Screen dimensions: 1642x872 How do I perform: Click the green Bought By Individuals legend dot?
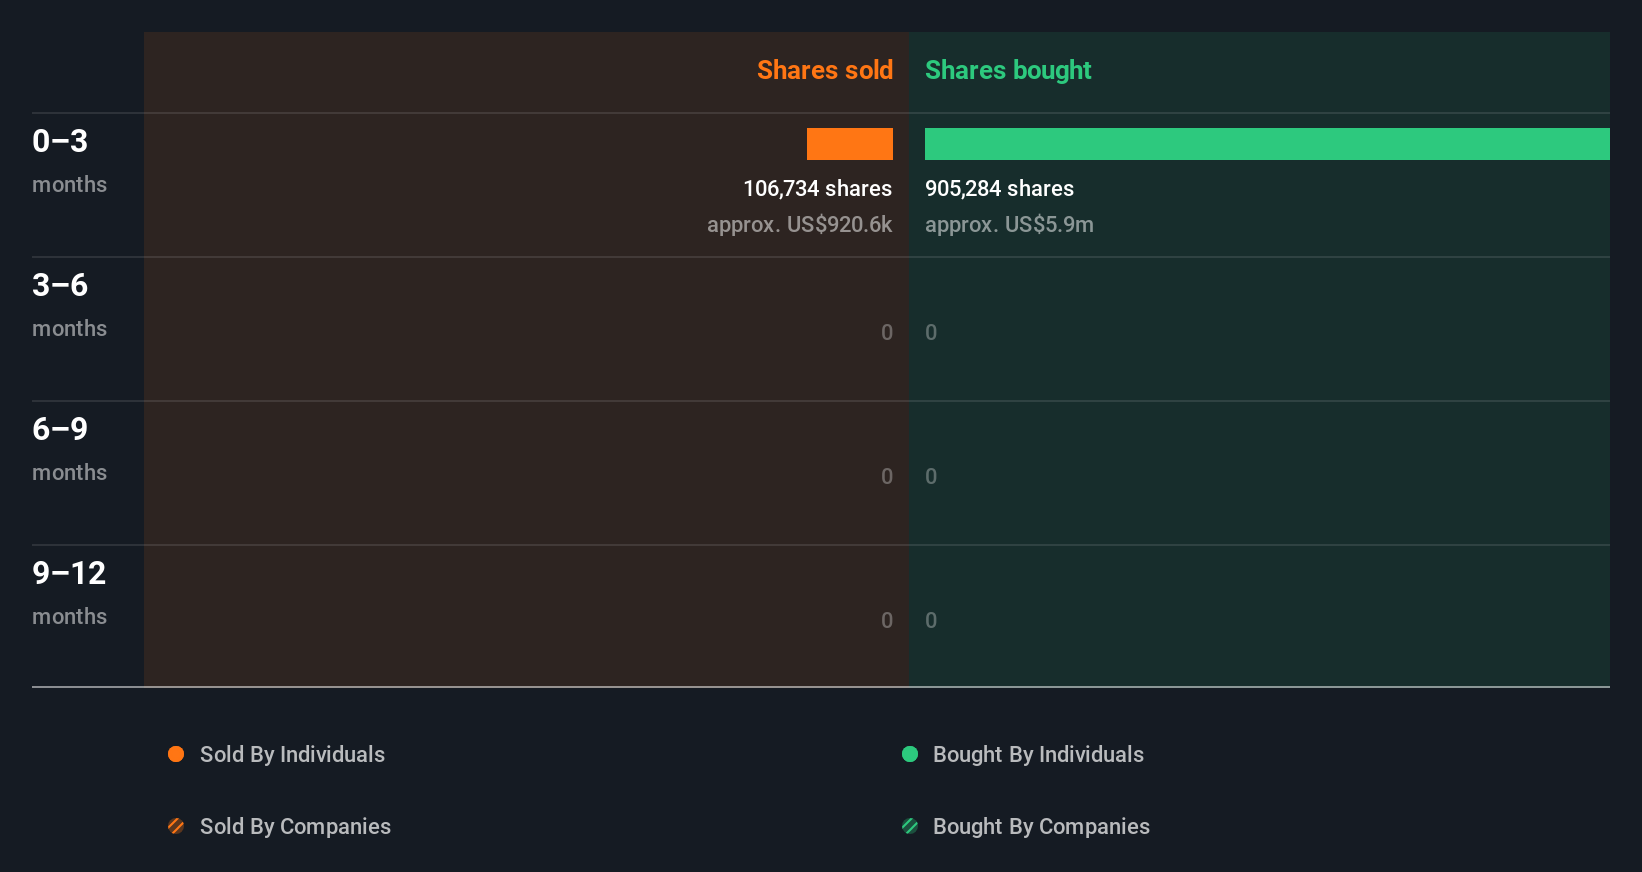point(910,754)
